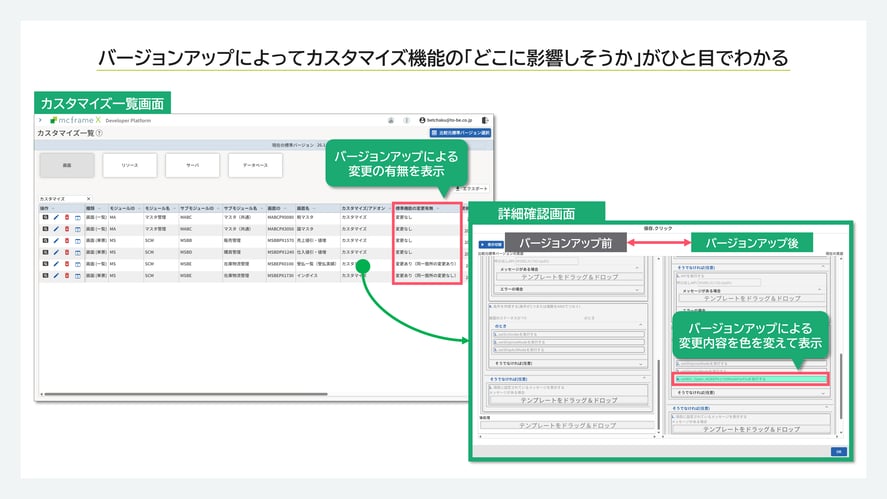Click the account icon for betchaku@to-be.co.jp

(x=422, y=120)
